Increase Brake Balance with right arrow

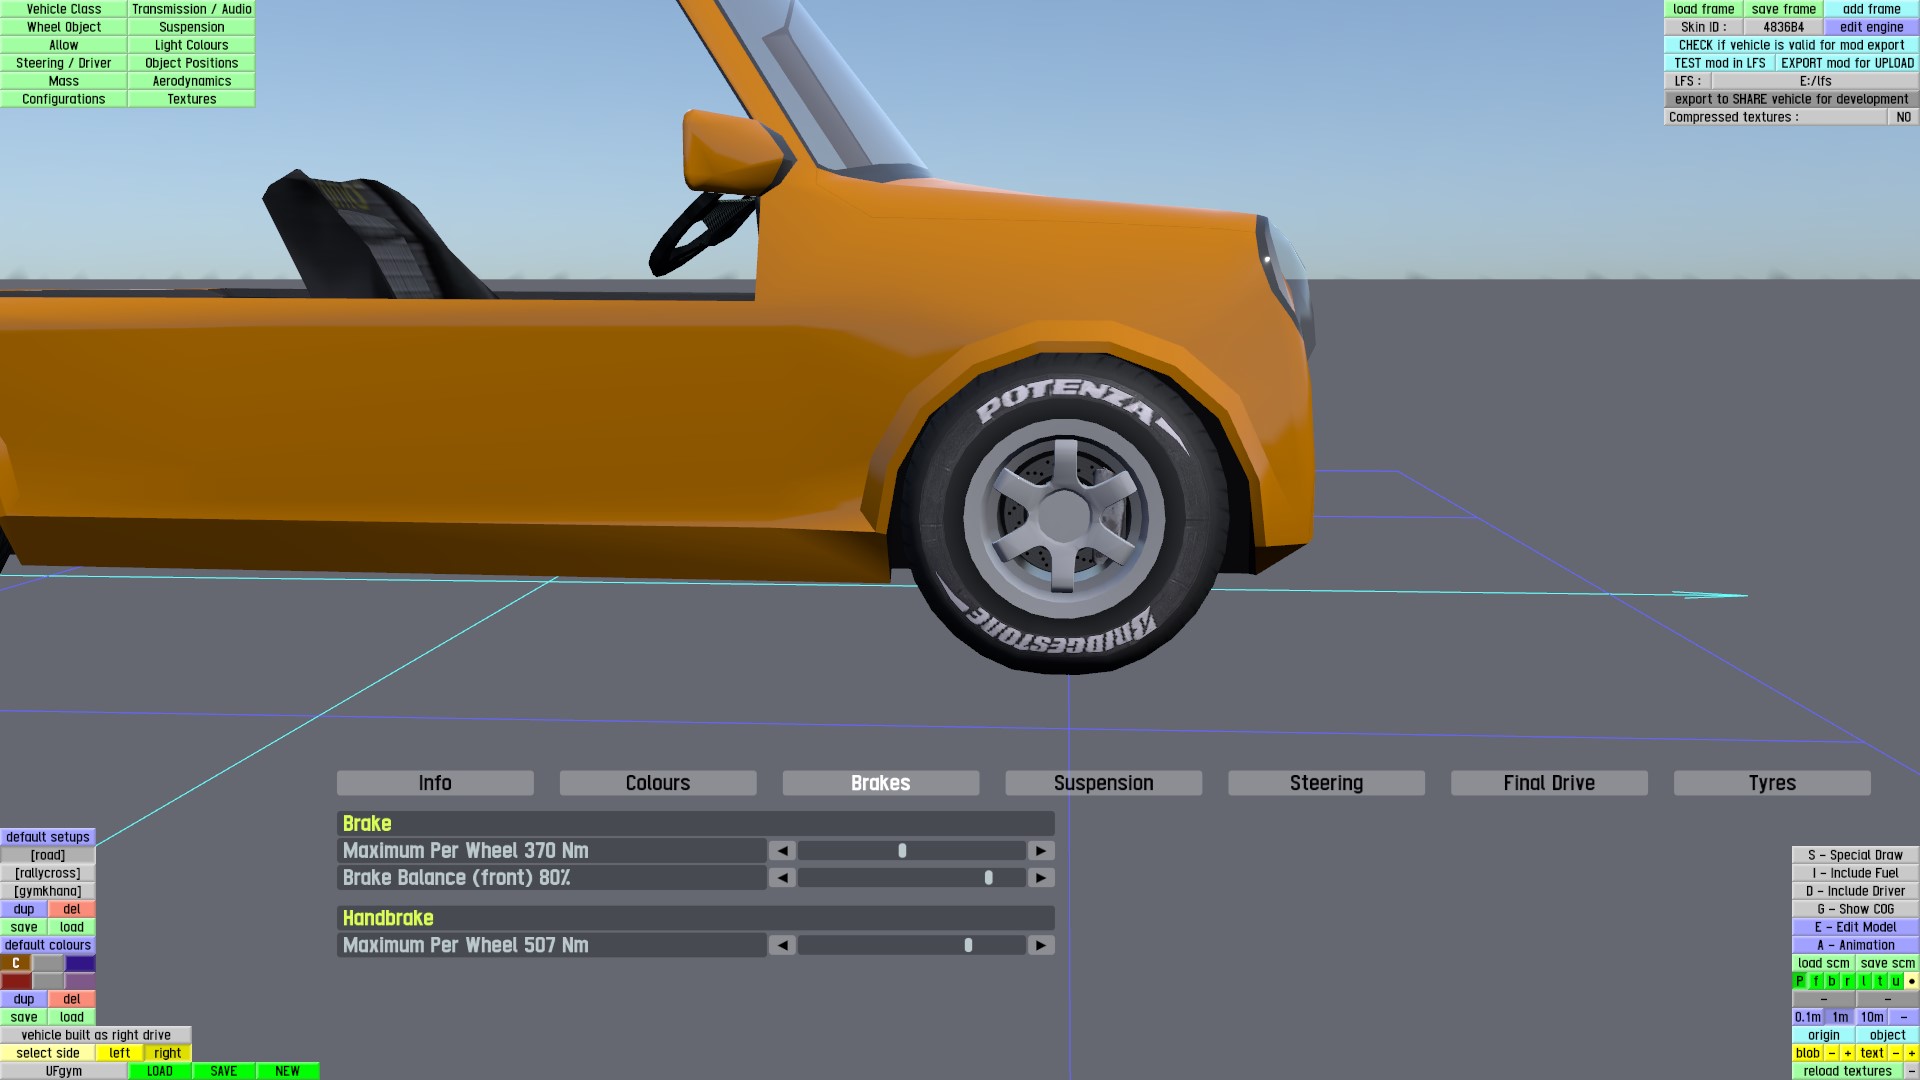tap(1041, 878)
